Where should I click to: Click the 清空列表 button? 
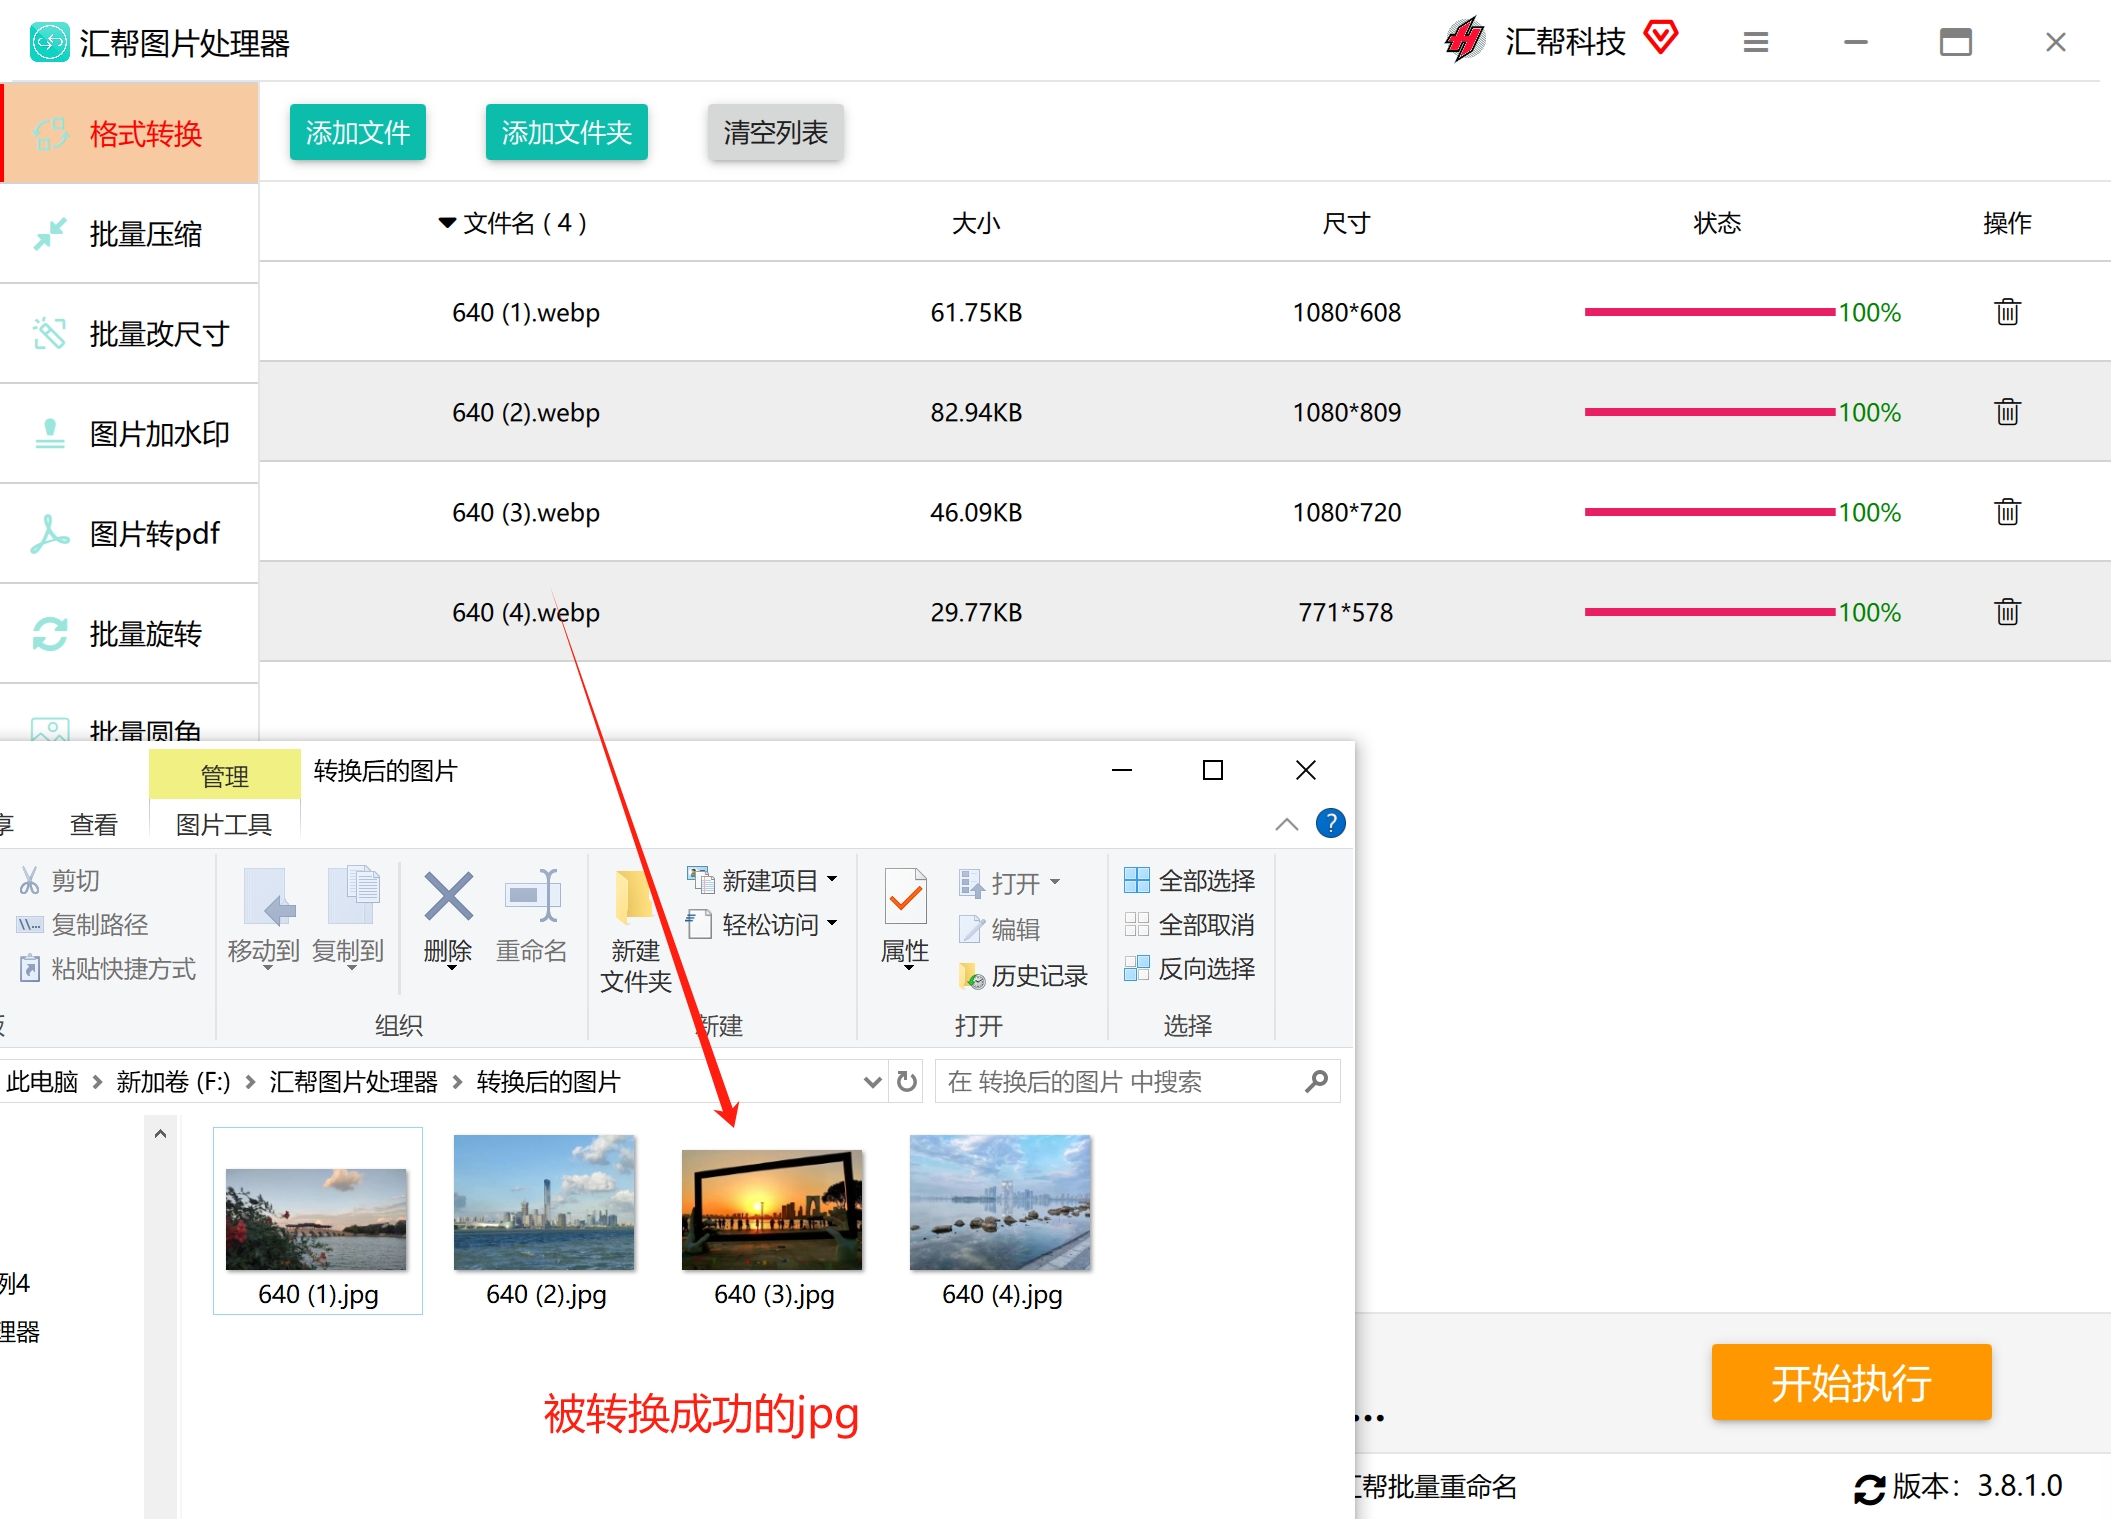click(x=776, y=132)
